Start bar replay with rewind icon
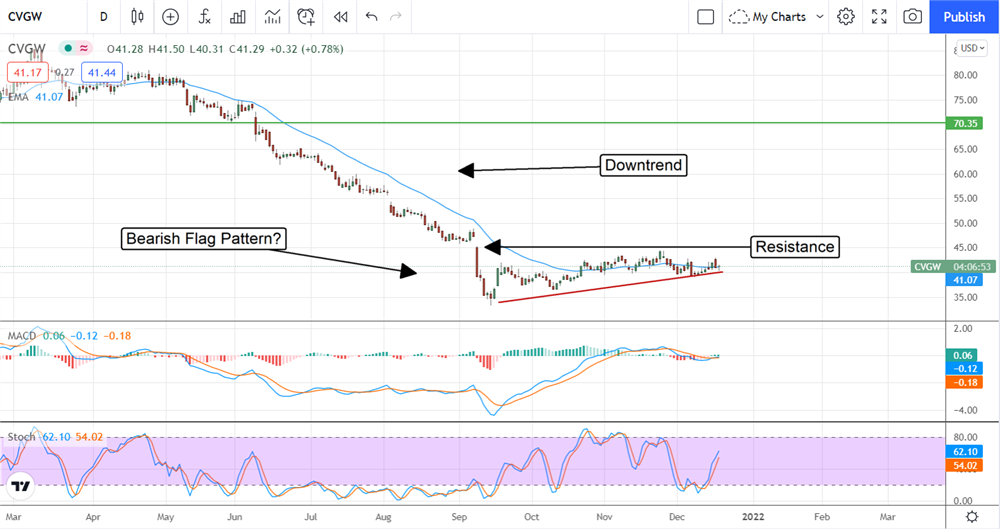This screenshot has width=1000, height=529. tap(341, 17)
